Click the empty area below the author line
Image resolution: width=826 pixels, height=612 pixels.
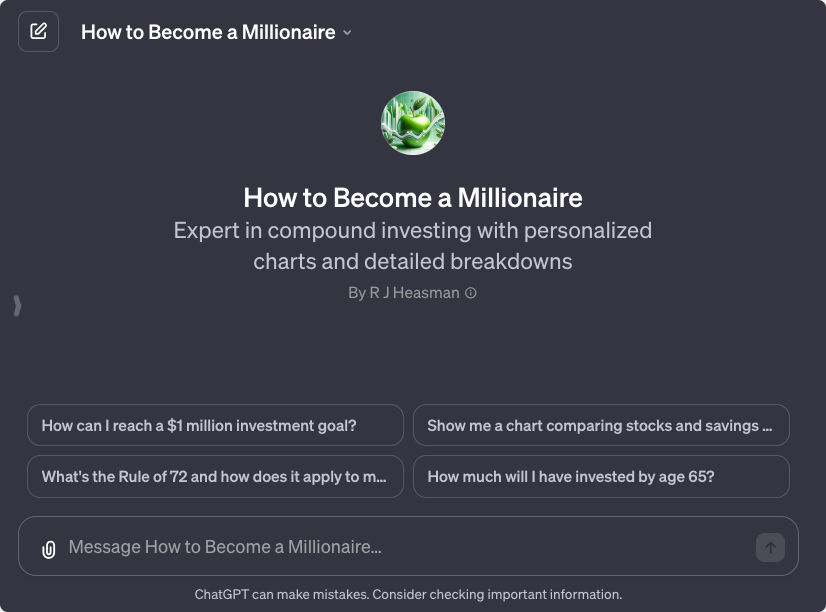(413, 350)
